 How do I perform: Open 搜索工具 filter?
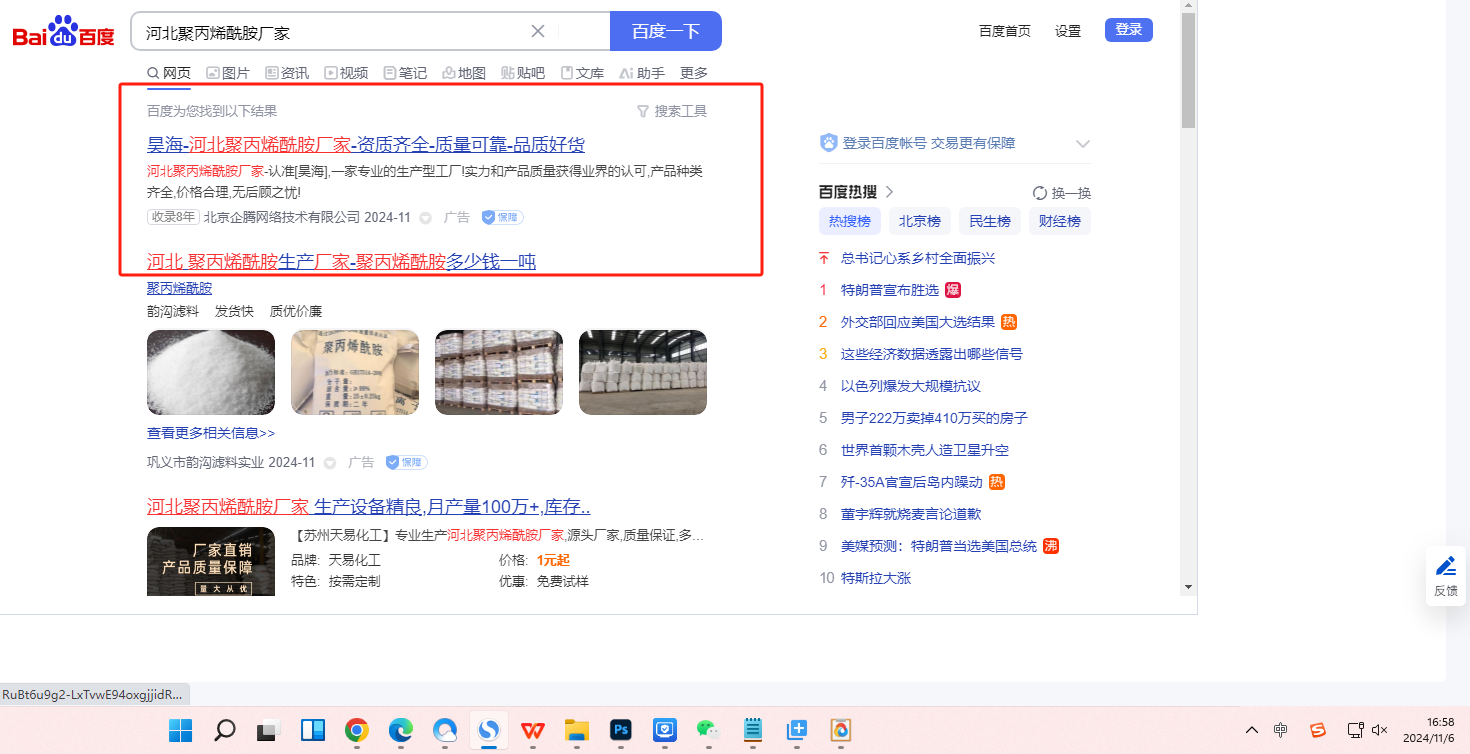tap(672, 111)
